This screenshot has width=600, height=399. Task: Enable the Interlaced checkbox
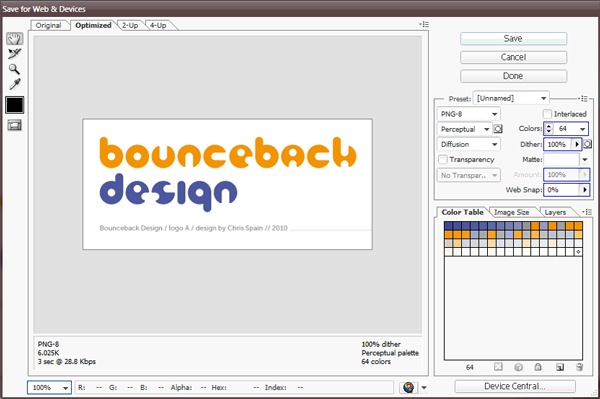(x=547, y=114)
